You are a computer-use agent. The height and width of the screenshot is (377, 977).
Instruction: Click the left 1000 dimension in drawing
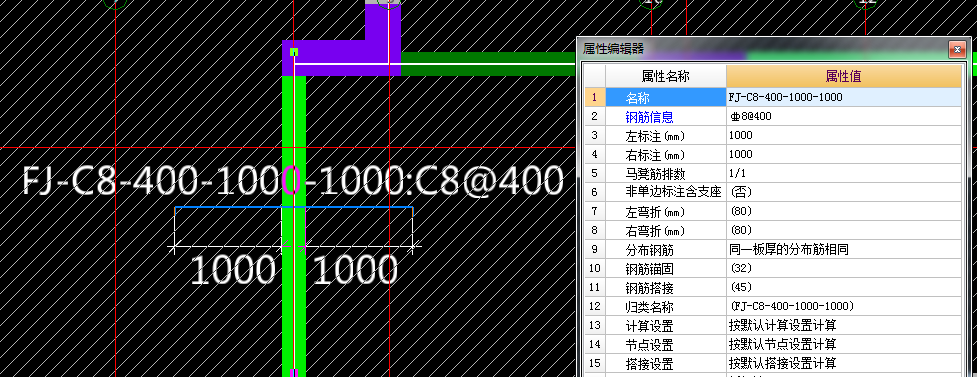[233, 270]
